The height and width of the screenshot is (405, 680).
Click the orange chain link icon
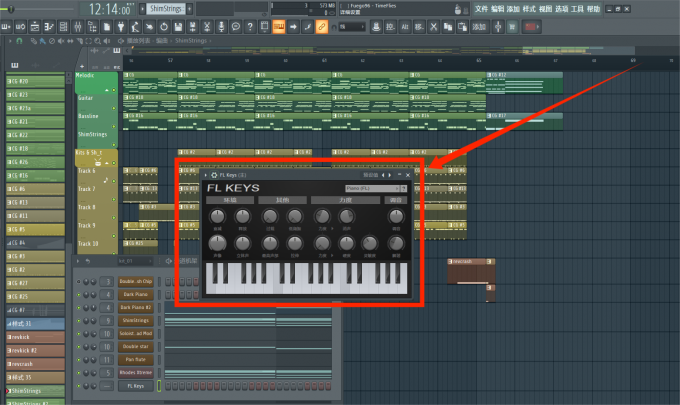click(321, 27)
